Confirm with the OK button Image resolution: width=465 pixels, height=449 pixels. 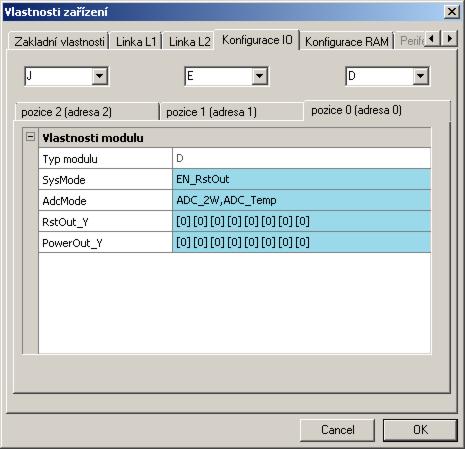click(420, 430)
